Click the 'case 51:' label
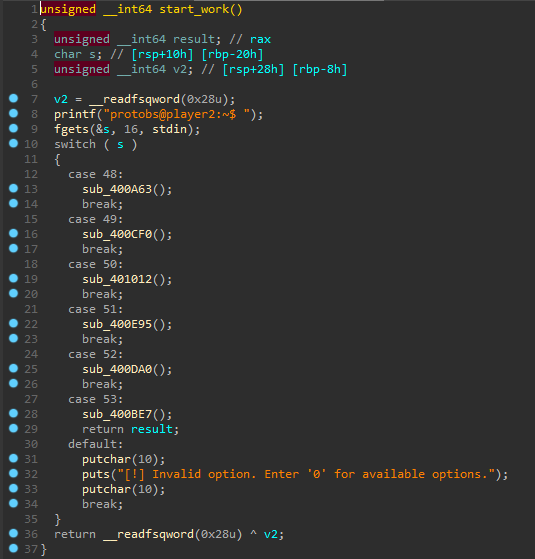This screenshot has width=535, height=559. click(96, 309)
